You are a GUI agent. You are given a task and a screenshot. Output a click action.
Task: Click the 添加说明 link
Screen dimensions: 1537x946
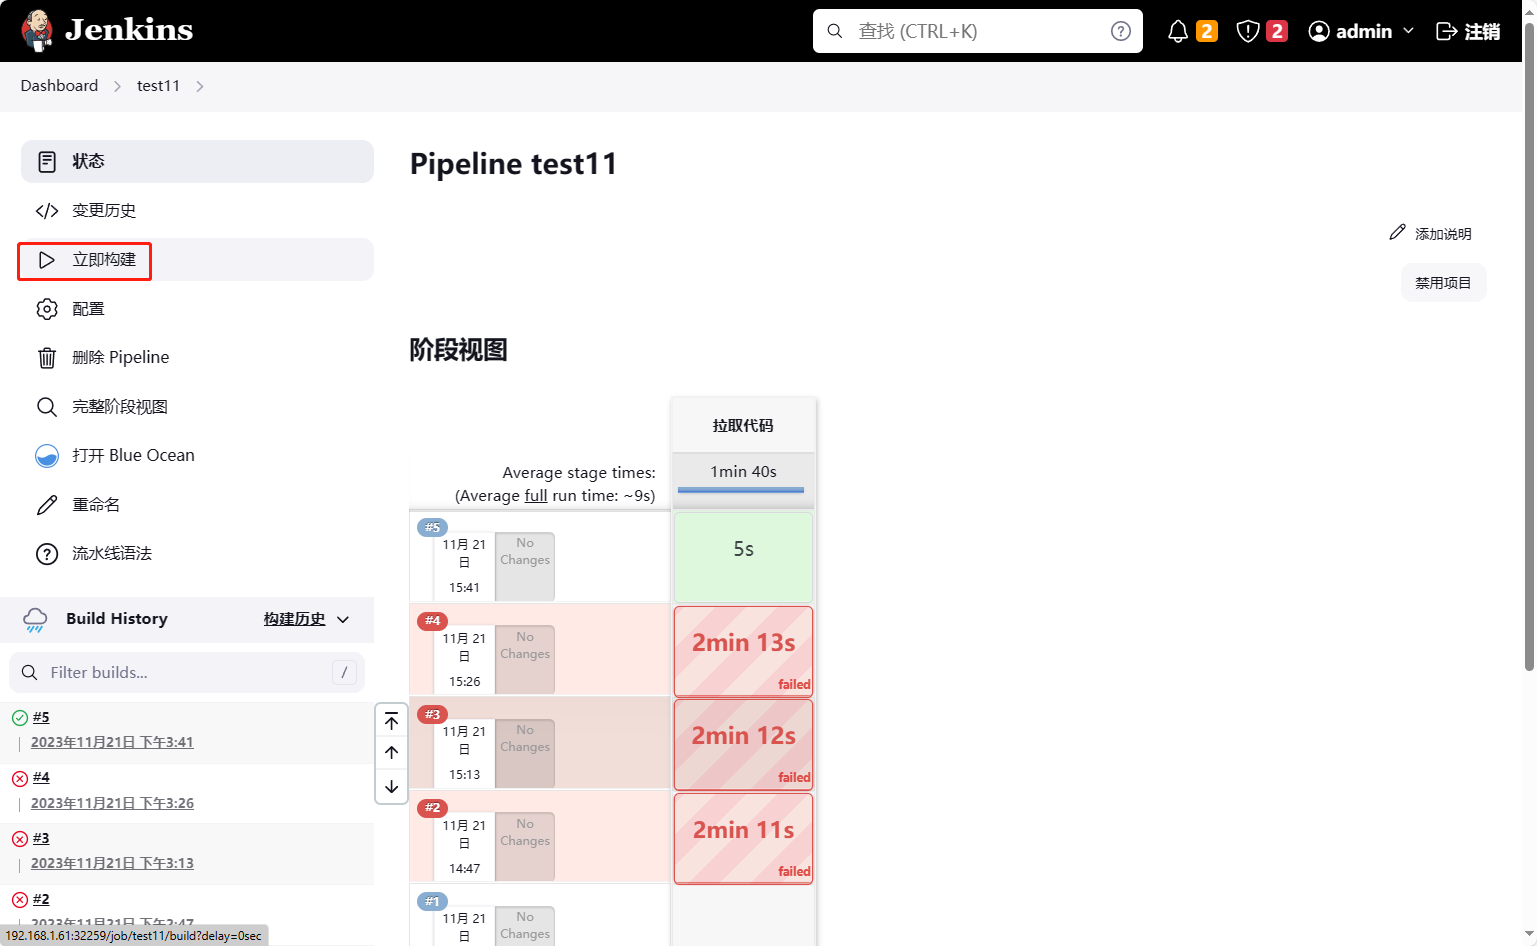point(1431,233)
